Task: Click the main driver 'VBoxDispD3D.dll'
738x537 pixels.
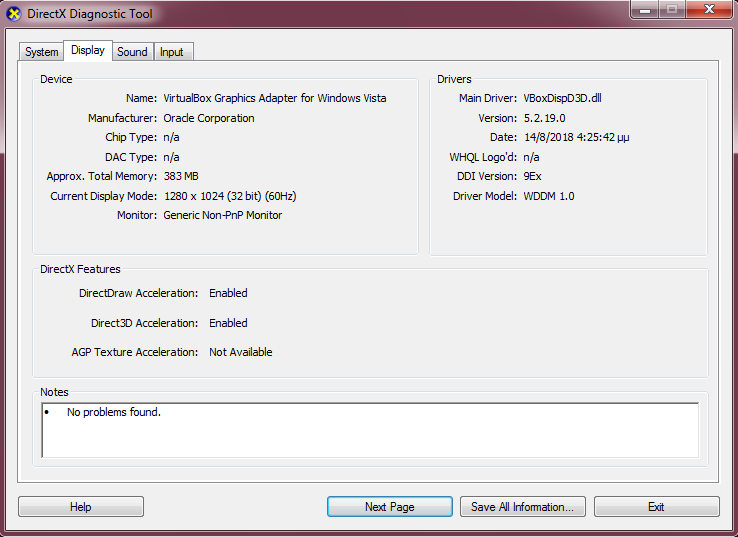Action: (562, 98)
